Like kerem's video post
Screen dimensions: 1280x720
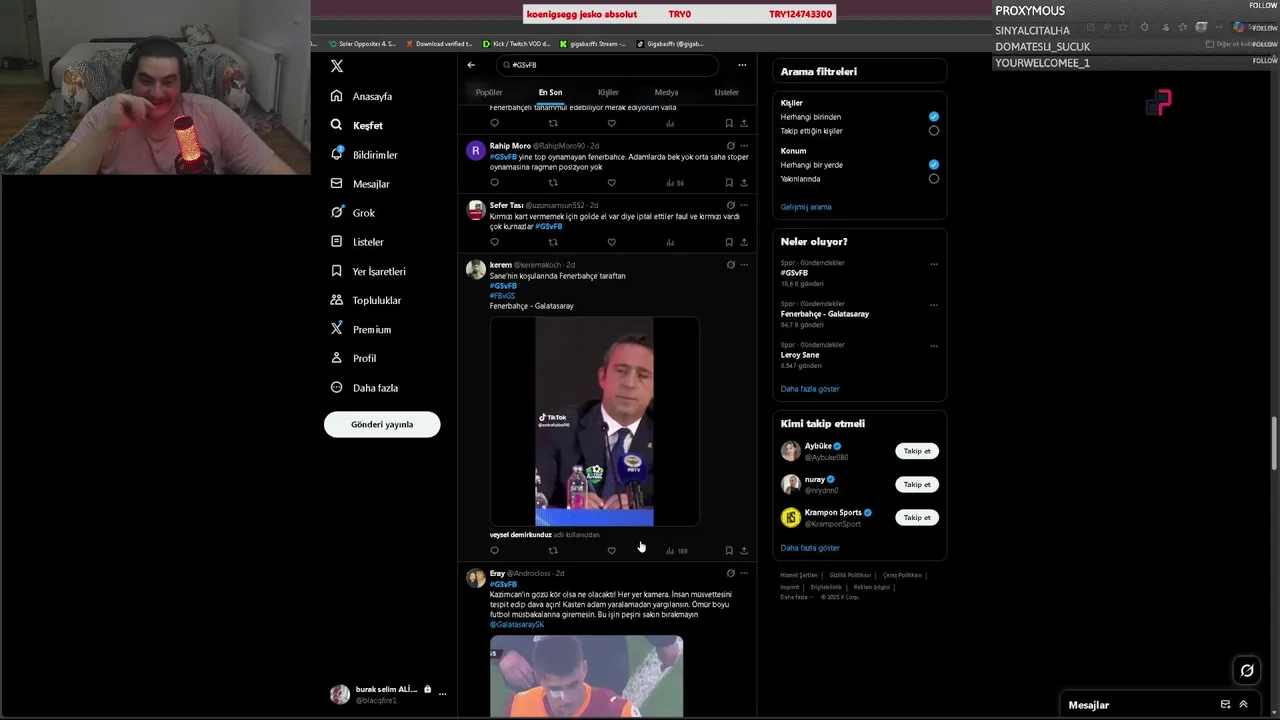[x=611, y=550]
